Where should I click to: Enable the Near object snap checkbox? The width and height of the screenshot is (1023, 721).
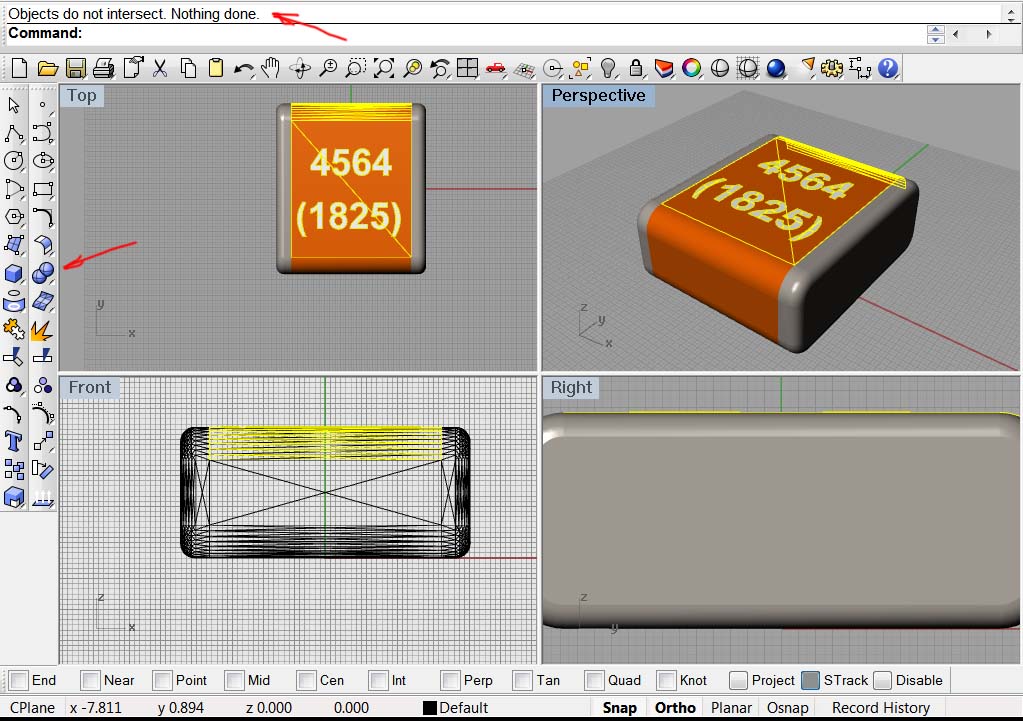(91, 681)
